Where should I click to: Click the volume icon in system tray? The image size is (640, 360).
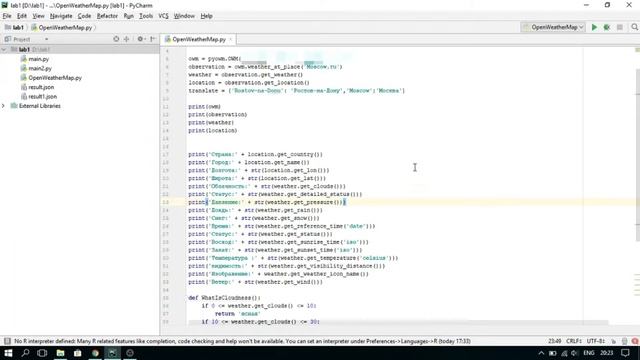coord(574,353)
